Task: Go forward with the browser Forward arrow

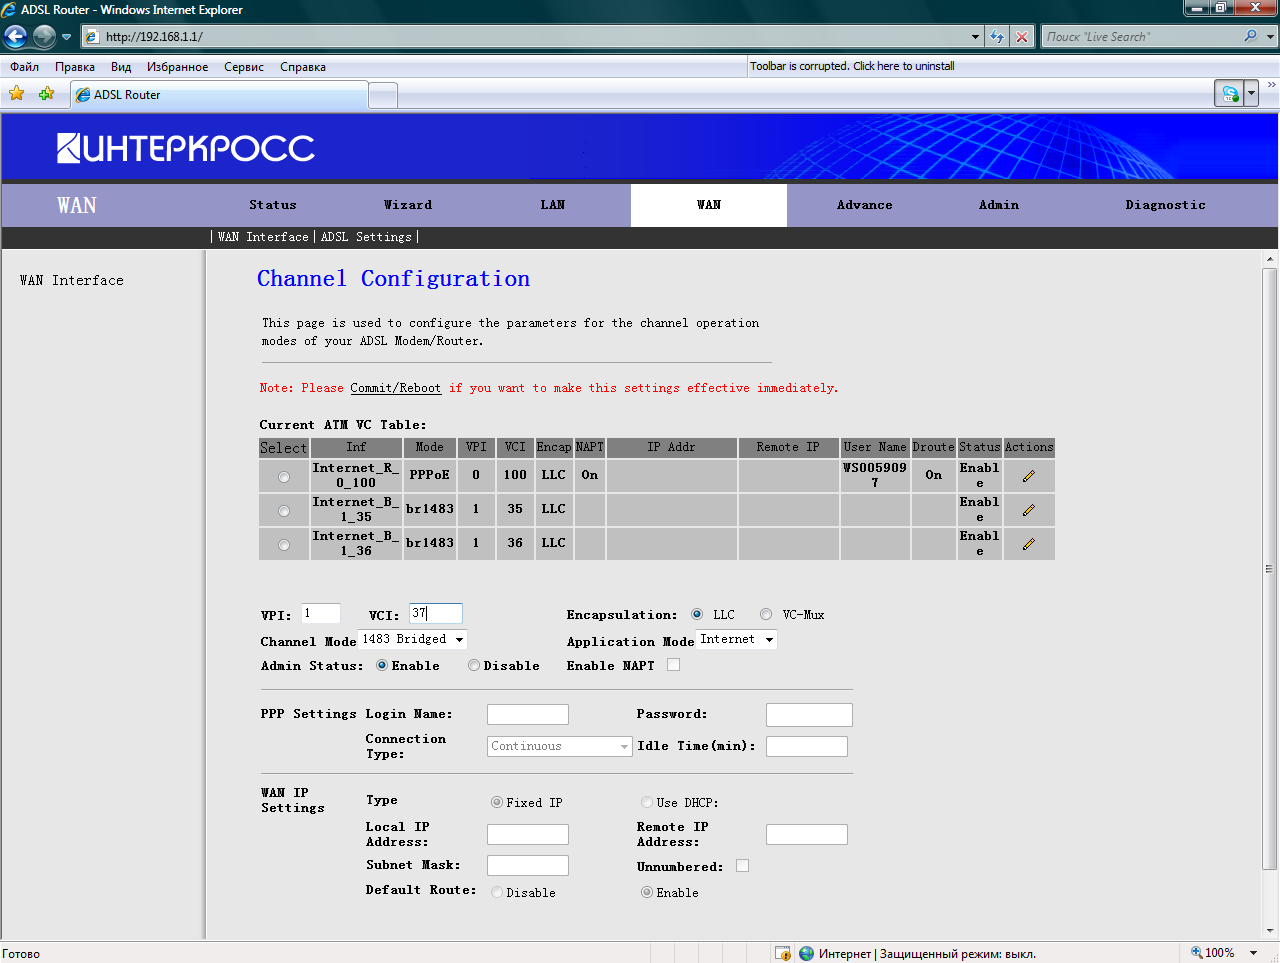Action: [x=44, y=37]
